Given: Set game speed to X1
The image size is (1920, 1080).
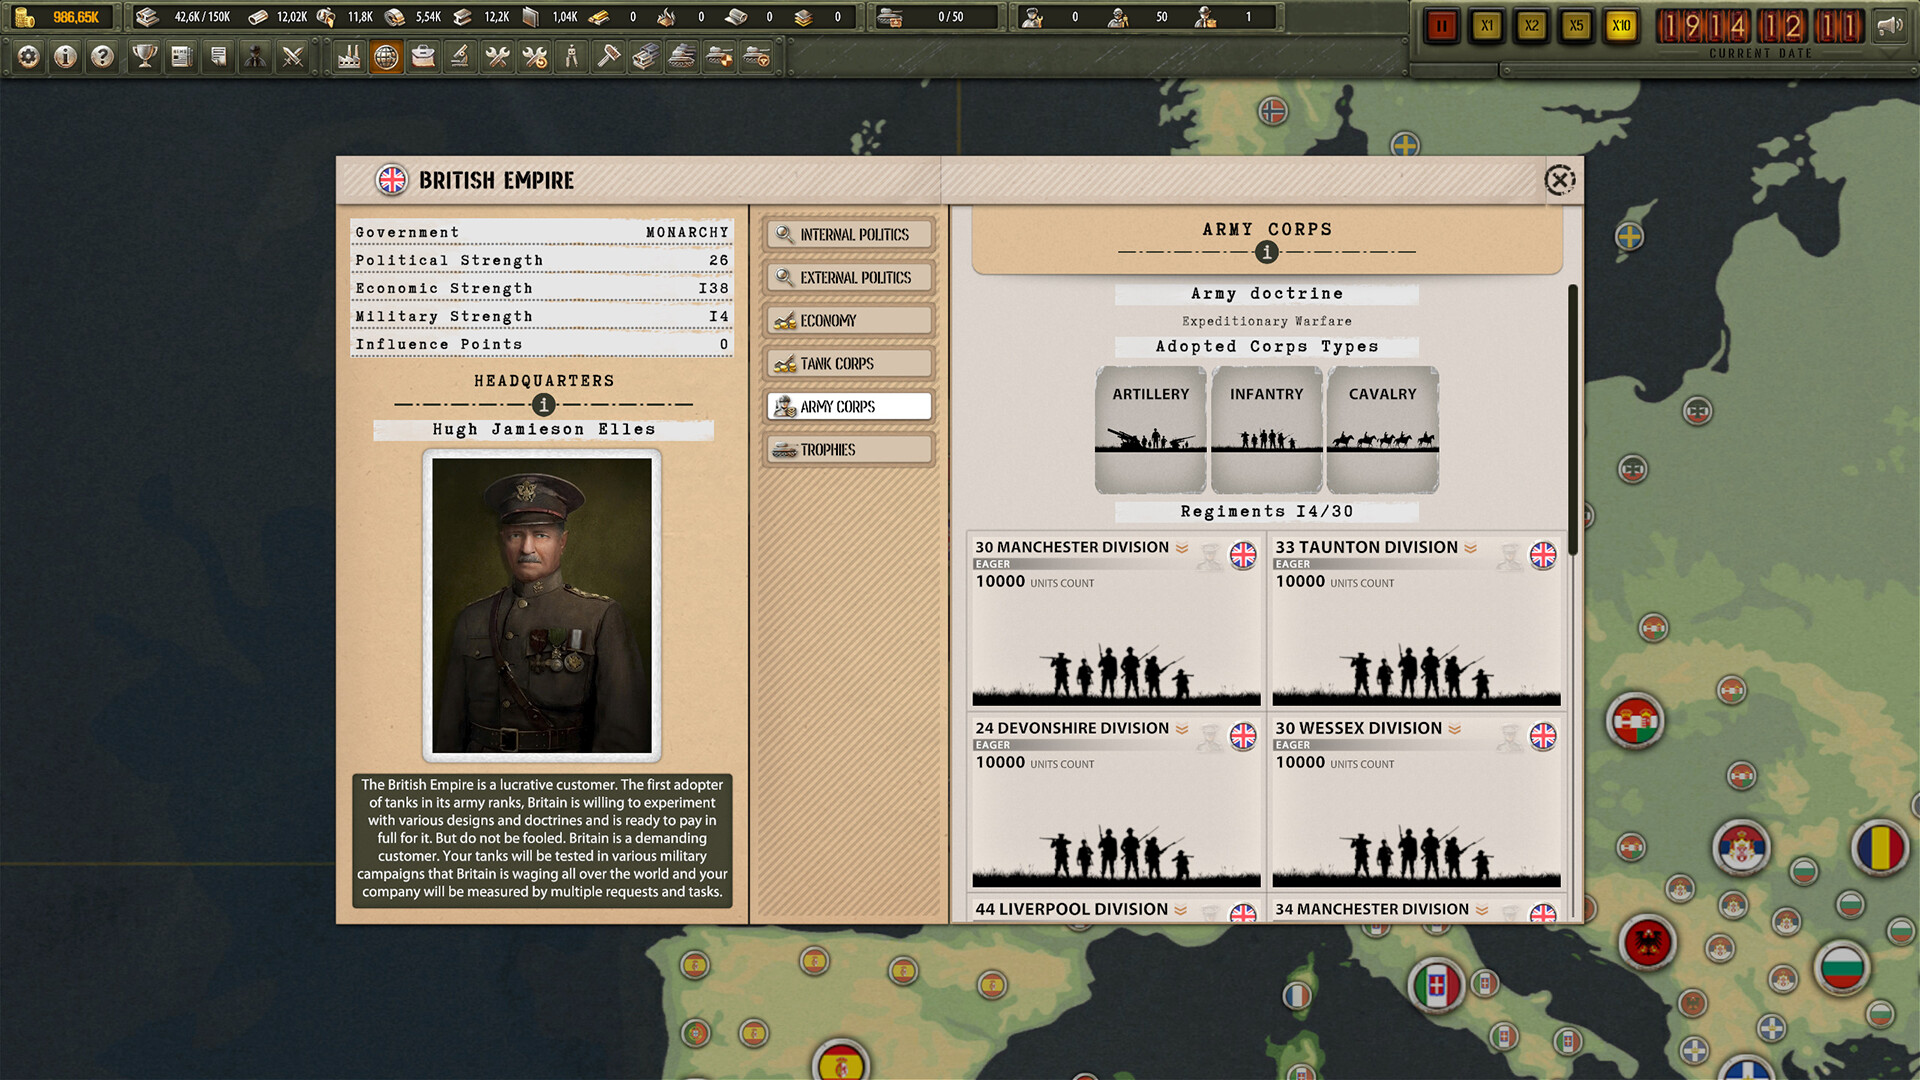Looking at the screenshot, I should (x=1487, y=25).
